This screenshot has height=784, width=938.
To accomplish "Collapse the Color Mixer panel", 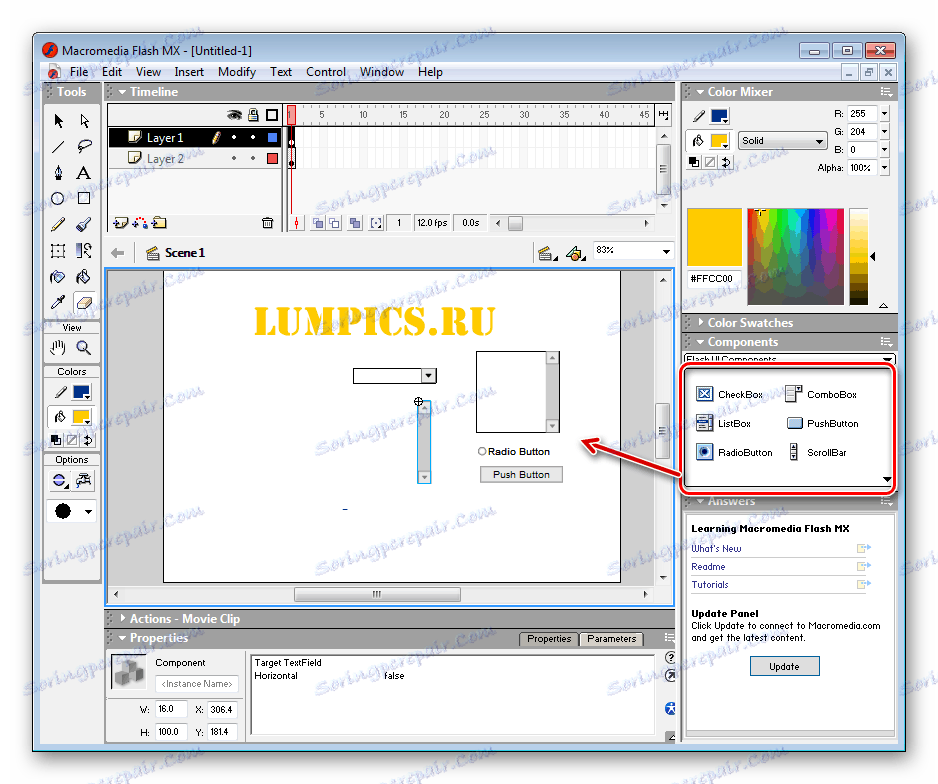I will click(700, 92).
